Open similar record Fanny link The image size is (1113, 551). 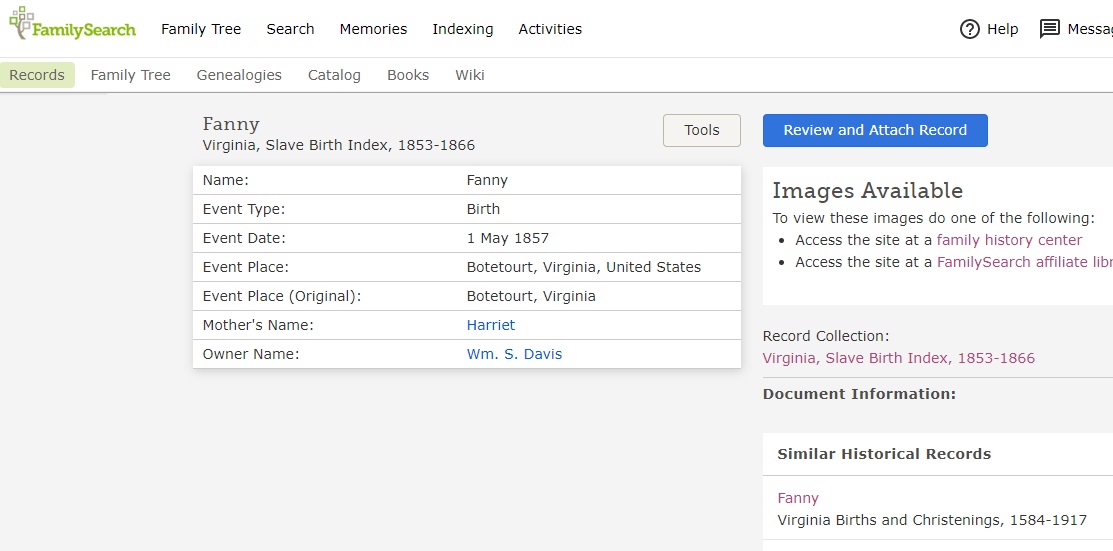[798, 498]
